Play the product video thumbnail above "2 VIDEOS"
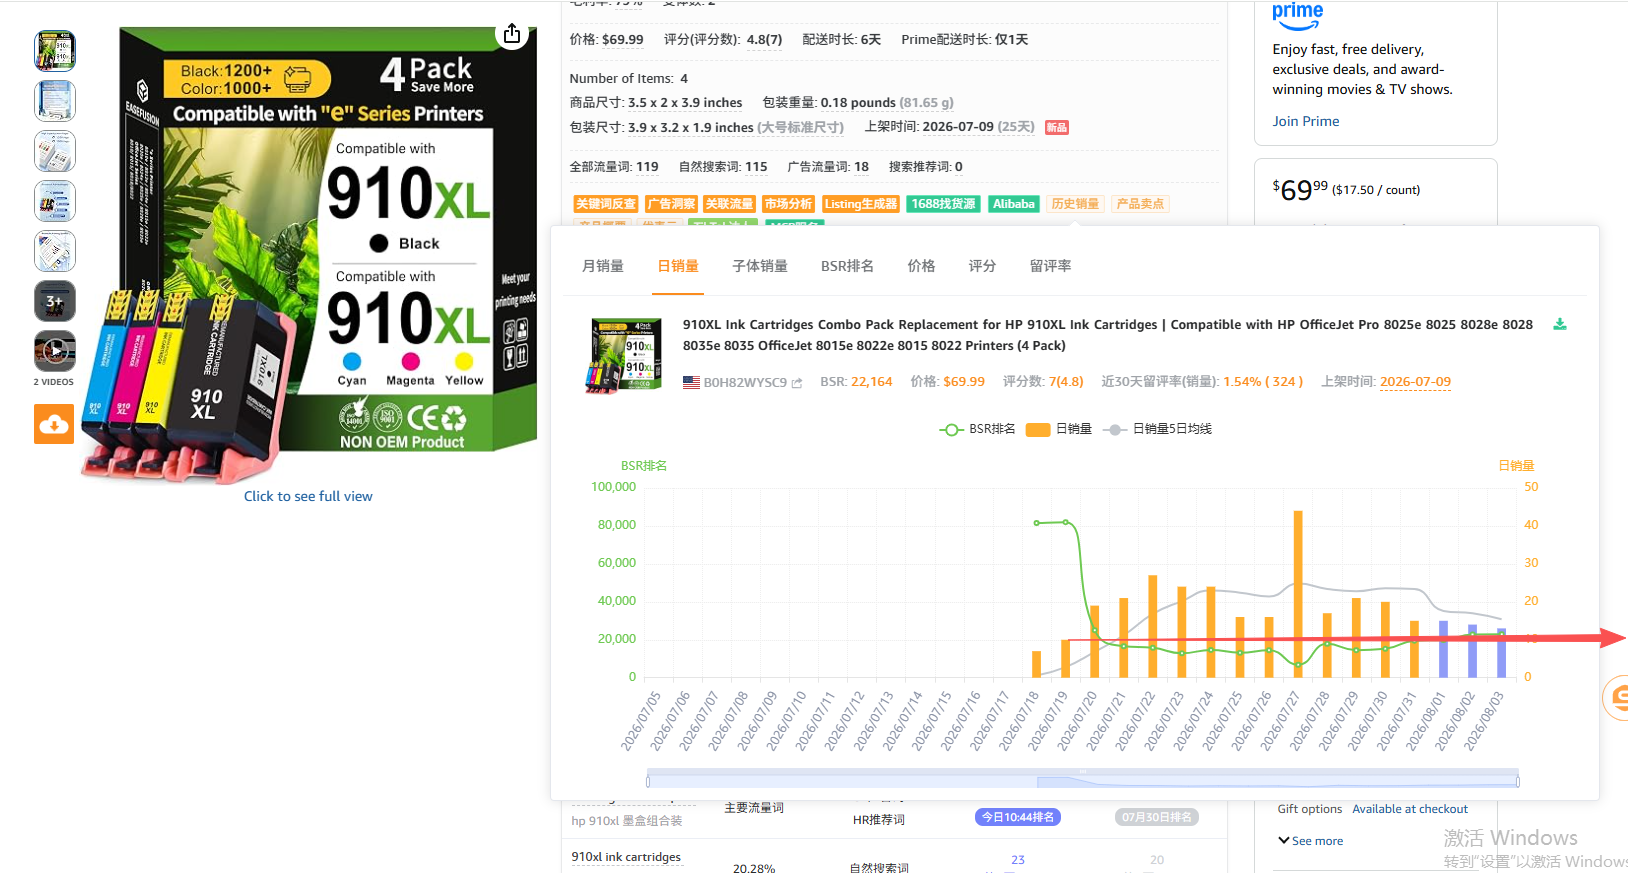1628x873 pixels. (55, 351)
